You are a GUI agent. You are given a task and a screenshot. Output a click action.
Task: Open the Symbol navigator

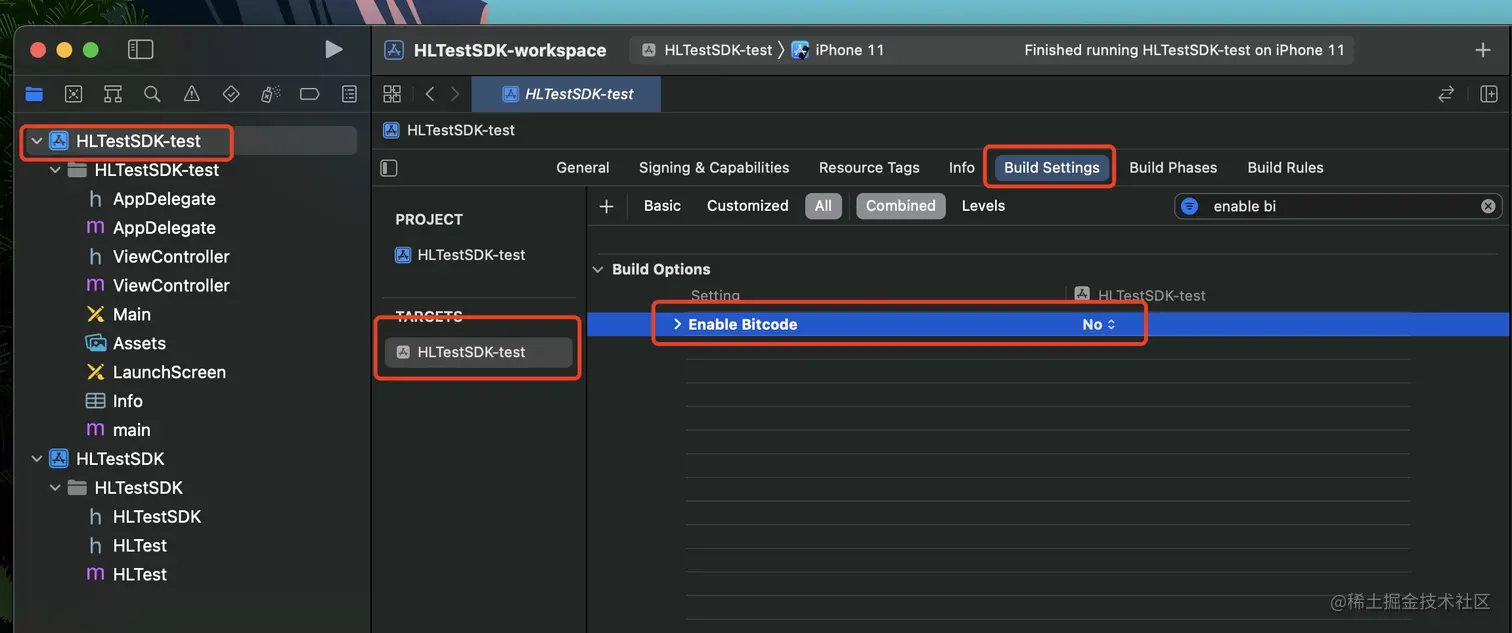[x=113, y=94]
